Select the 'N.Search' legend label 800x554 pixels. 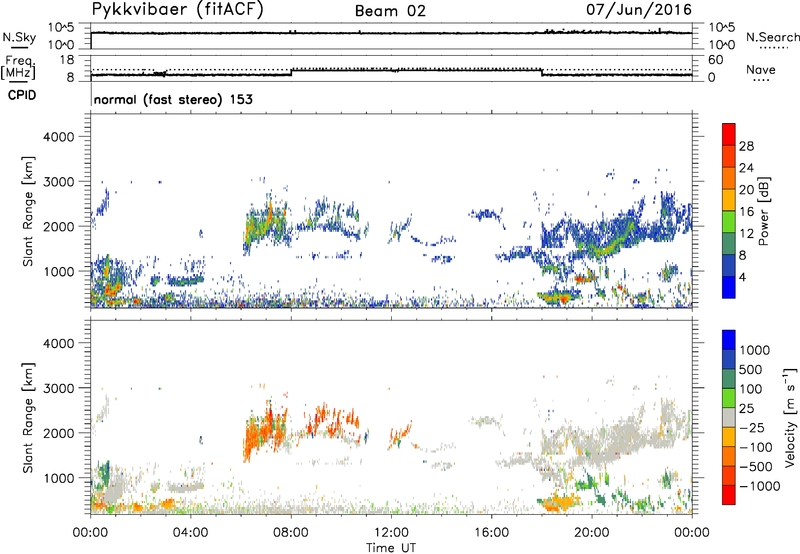click(773, 37)
